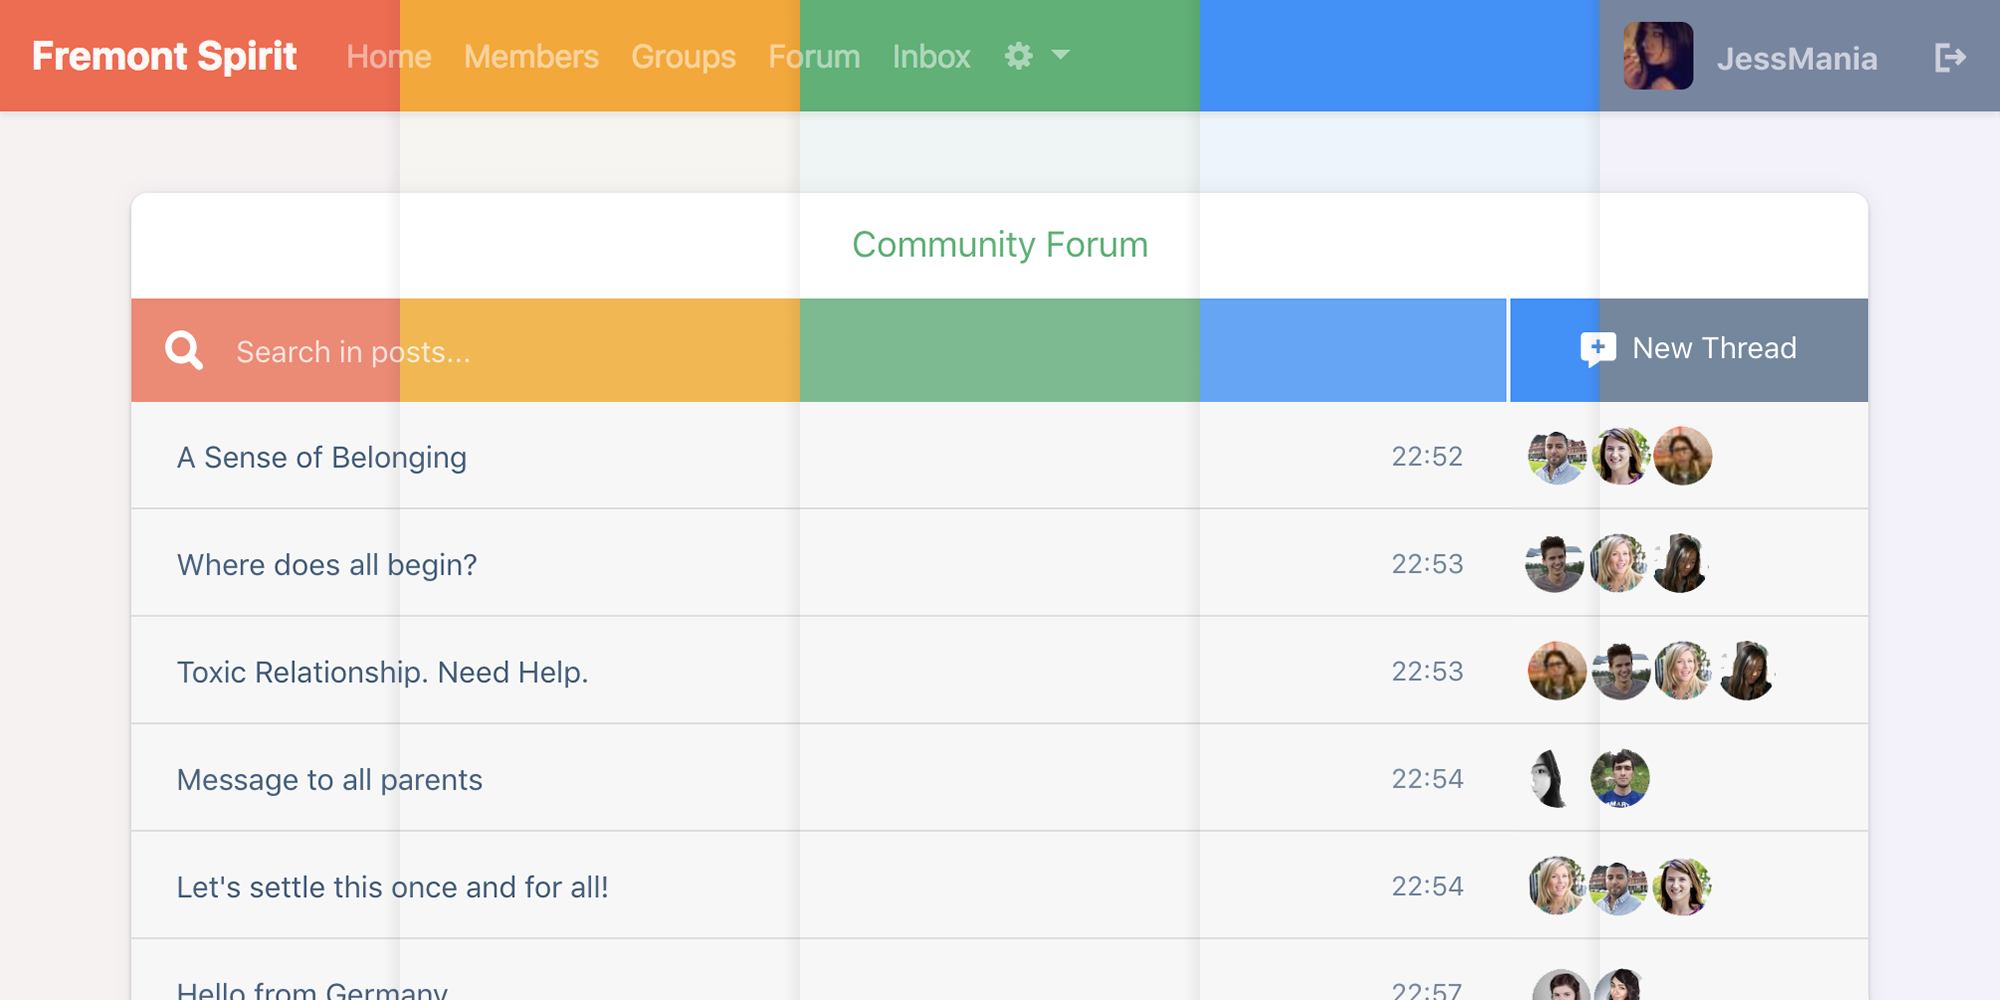
Task: Open the settings gear icon
Action: pyautogui.click(x=1019, y=56)
